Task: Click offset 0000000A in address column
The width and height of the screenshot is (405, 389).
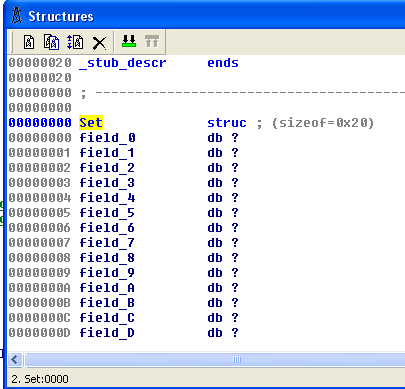Action: [40, 288]
